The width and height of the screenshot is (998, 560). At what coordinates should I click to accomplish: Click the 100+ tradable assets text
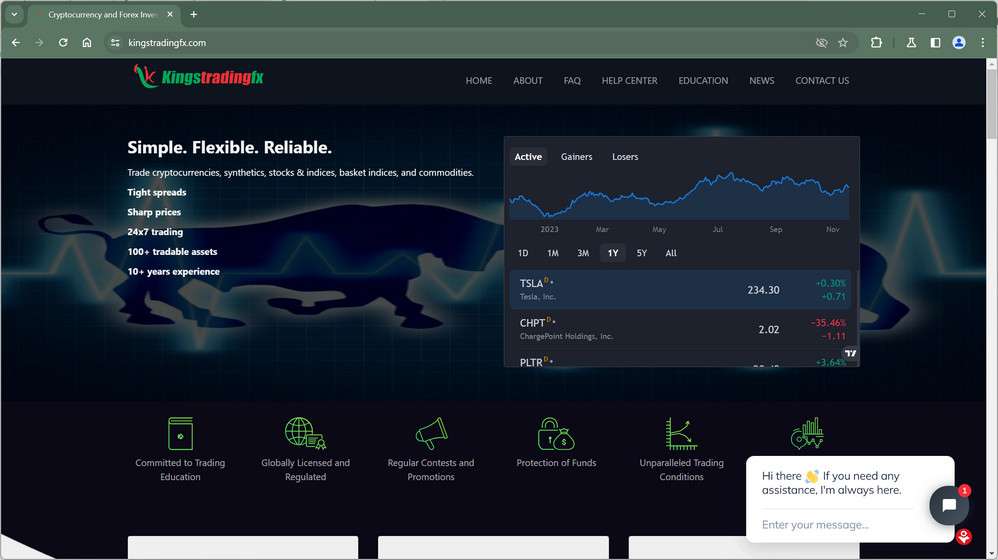click(172, 251)
